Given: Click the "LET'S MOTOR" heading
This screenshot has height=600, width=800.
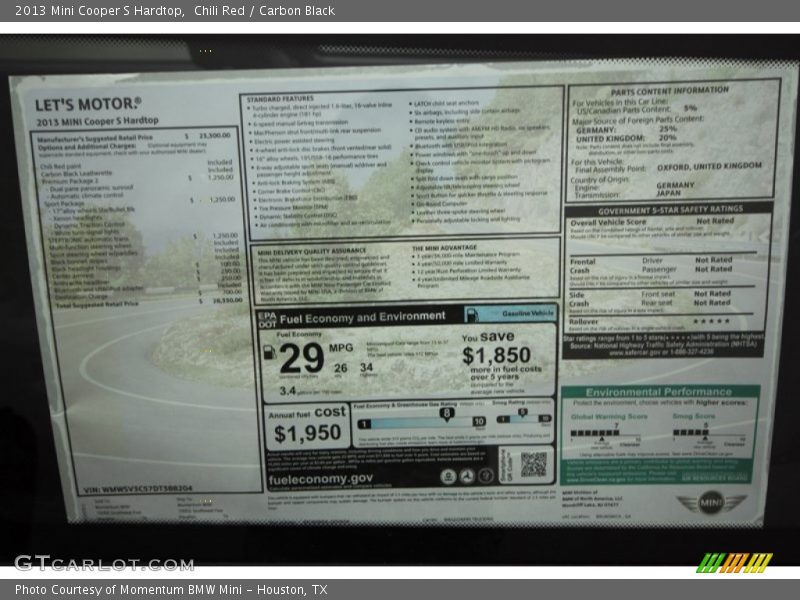Looking at the screenshot, I should [x=88, y=105].
